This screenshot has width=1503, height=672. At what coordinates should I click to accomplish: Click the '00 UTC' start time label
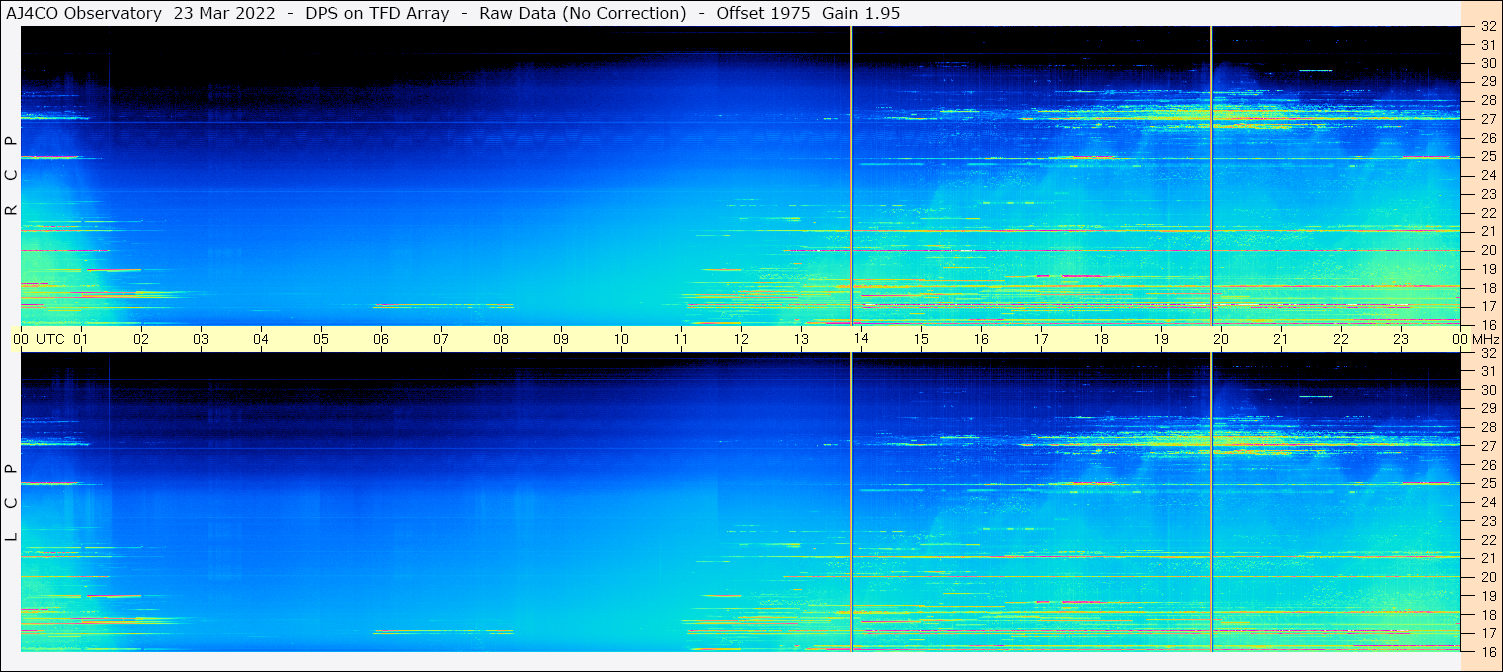[x=39, y=339]
